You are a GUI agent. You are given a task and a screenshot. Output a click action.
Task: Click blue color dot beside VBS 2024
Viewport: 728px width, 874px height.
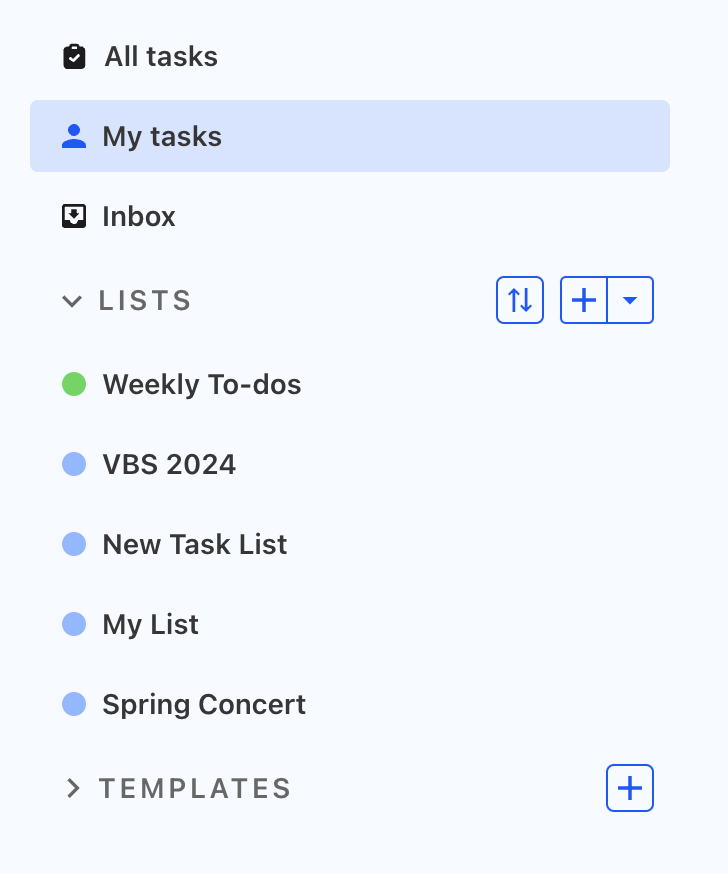tap(74, 464)
